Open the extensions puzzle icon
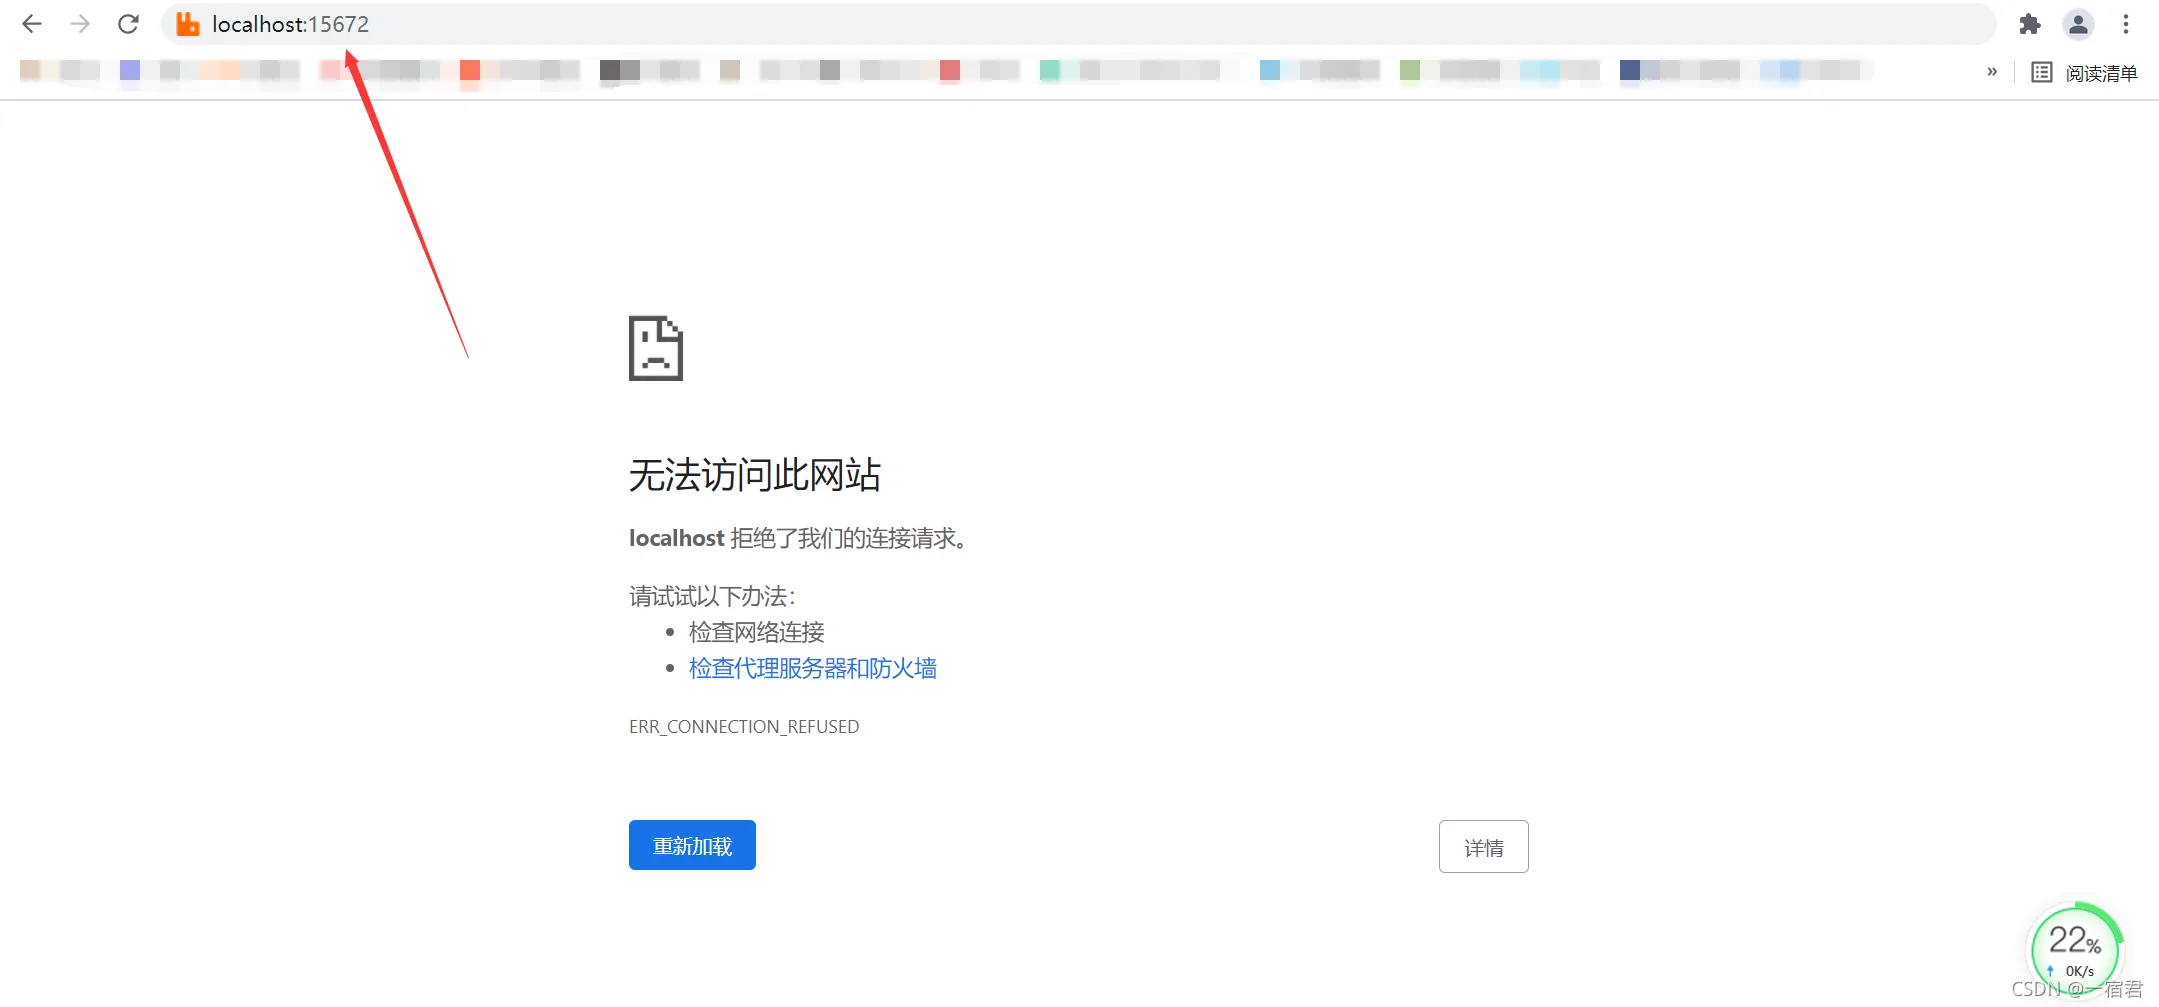 click(2029, 24)
